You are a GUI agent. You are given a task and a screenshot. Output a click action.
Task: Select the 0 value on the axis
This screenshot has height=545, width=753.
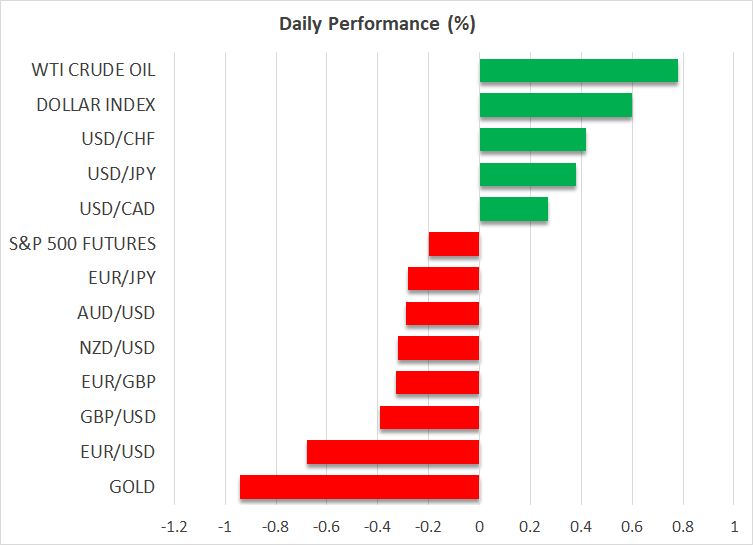tap(479, 527)
